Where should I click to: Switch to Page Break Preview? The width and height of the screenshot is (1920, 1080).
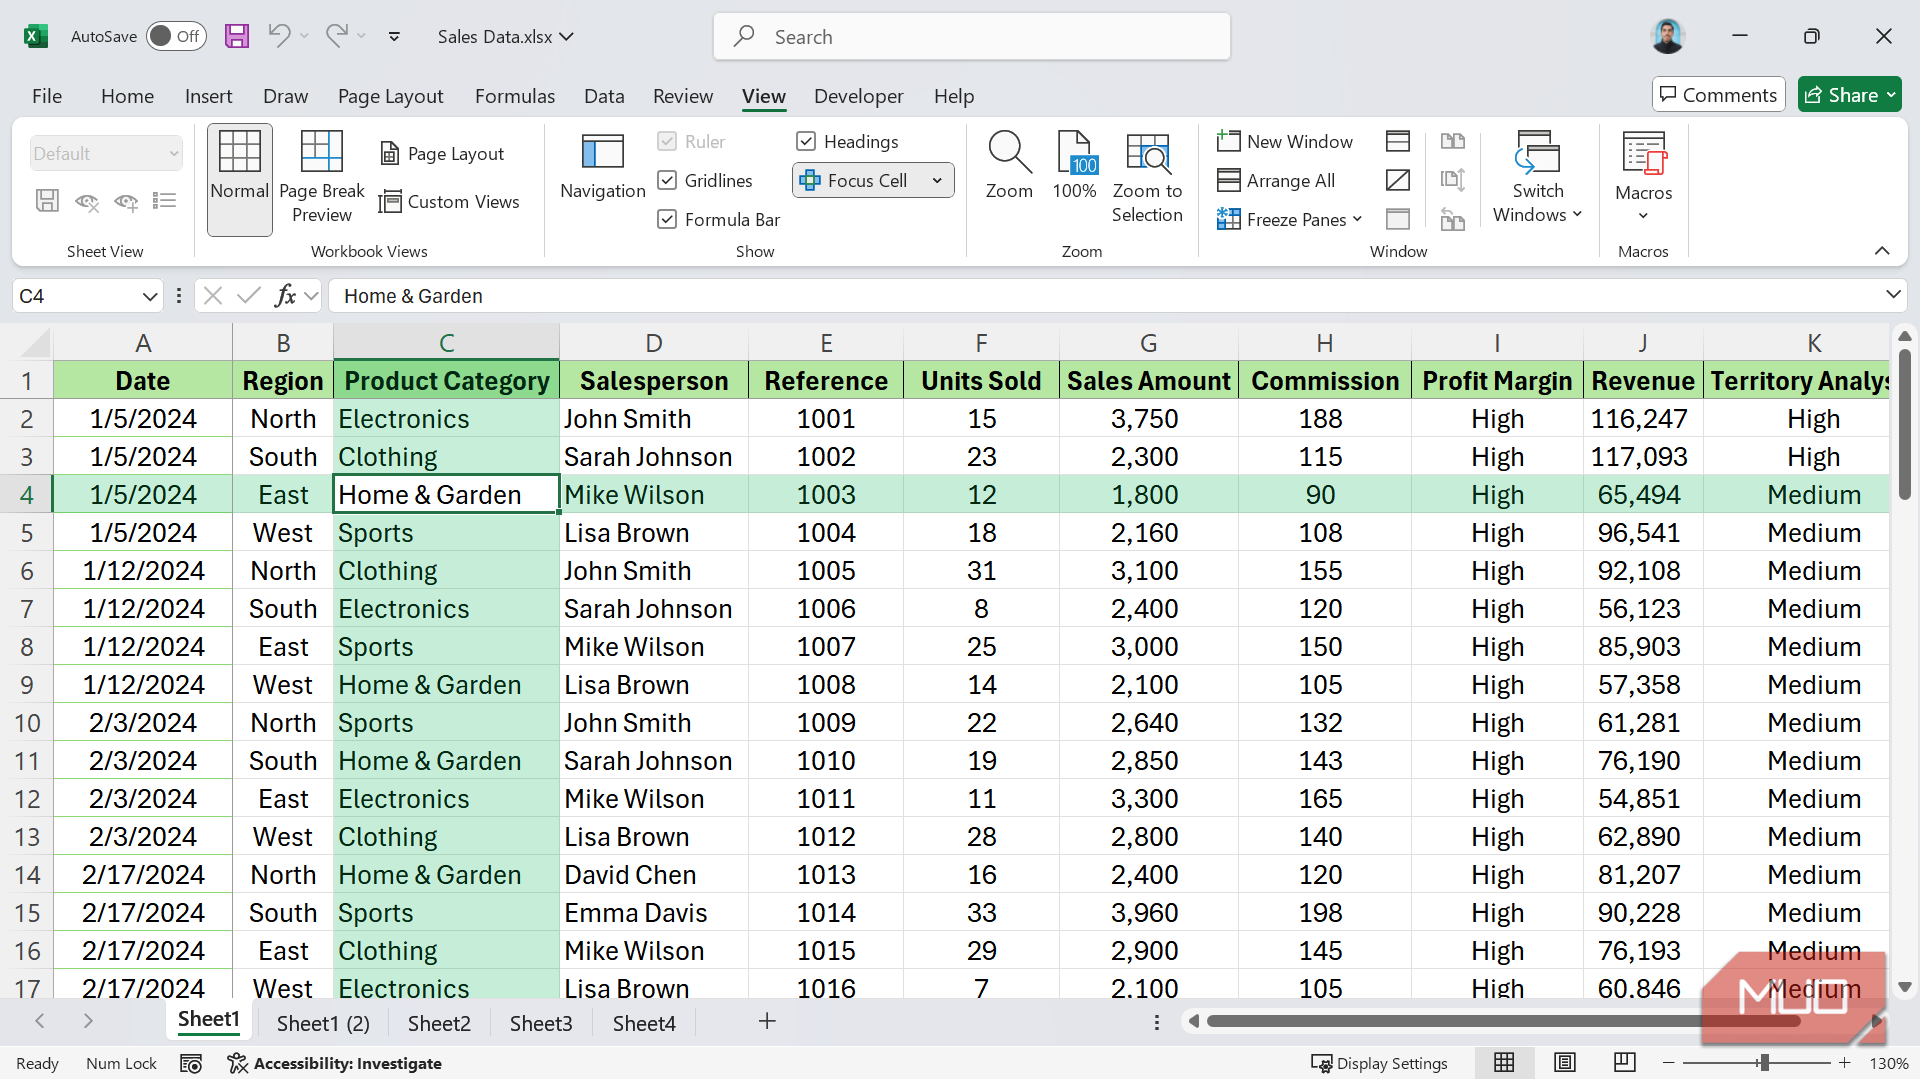322,180
